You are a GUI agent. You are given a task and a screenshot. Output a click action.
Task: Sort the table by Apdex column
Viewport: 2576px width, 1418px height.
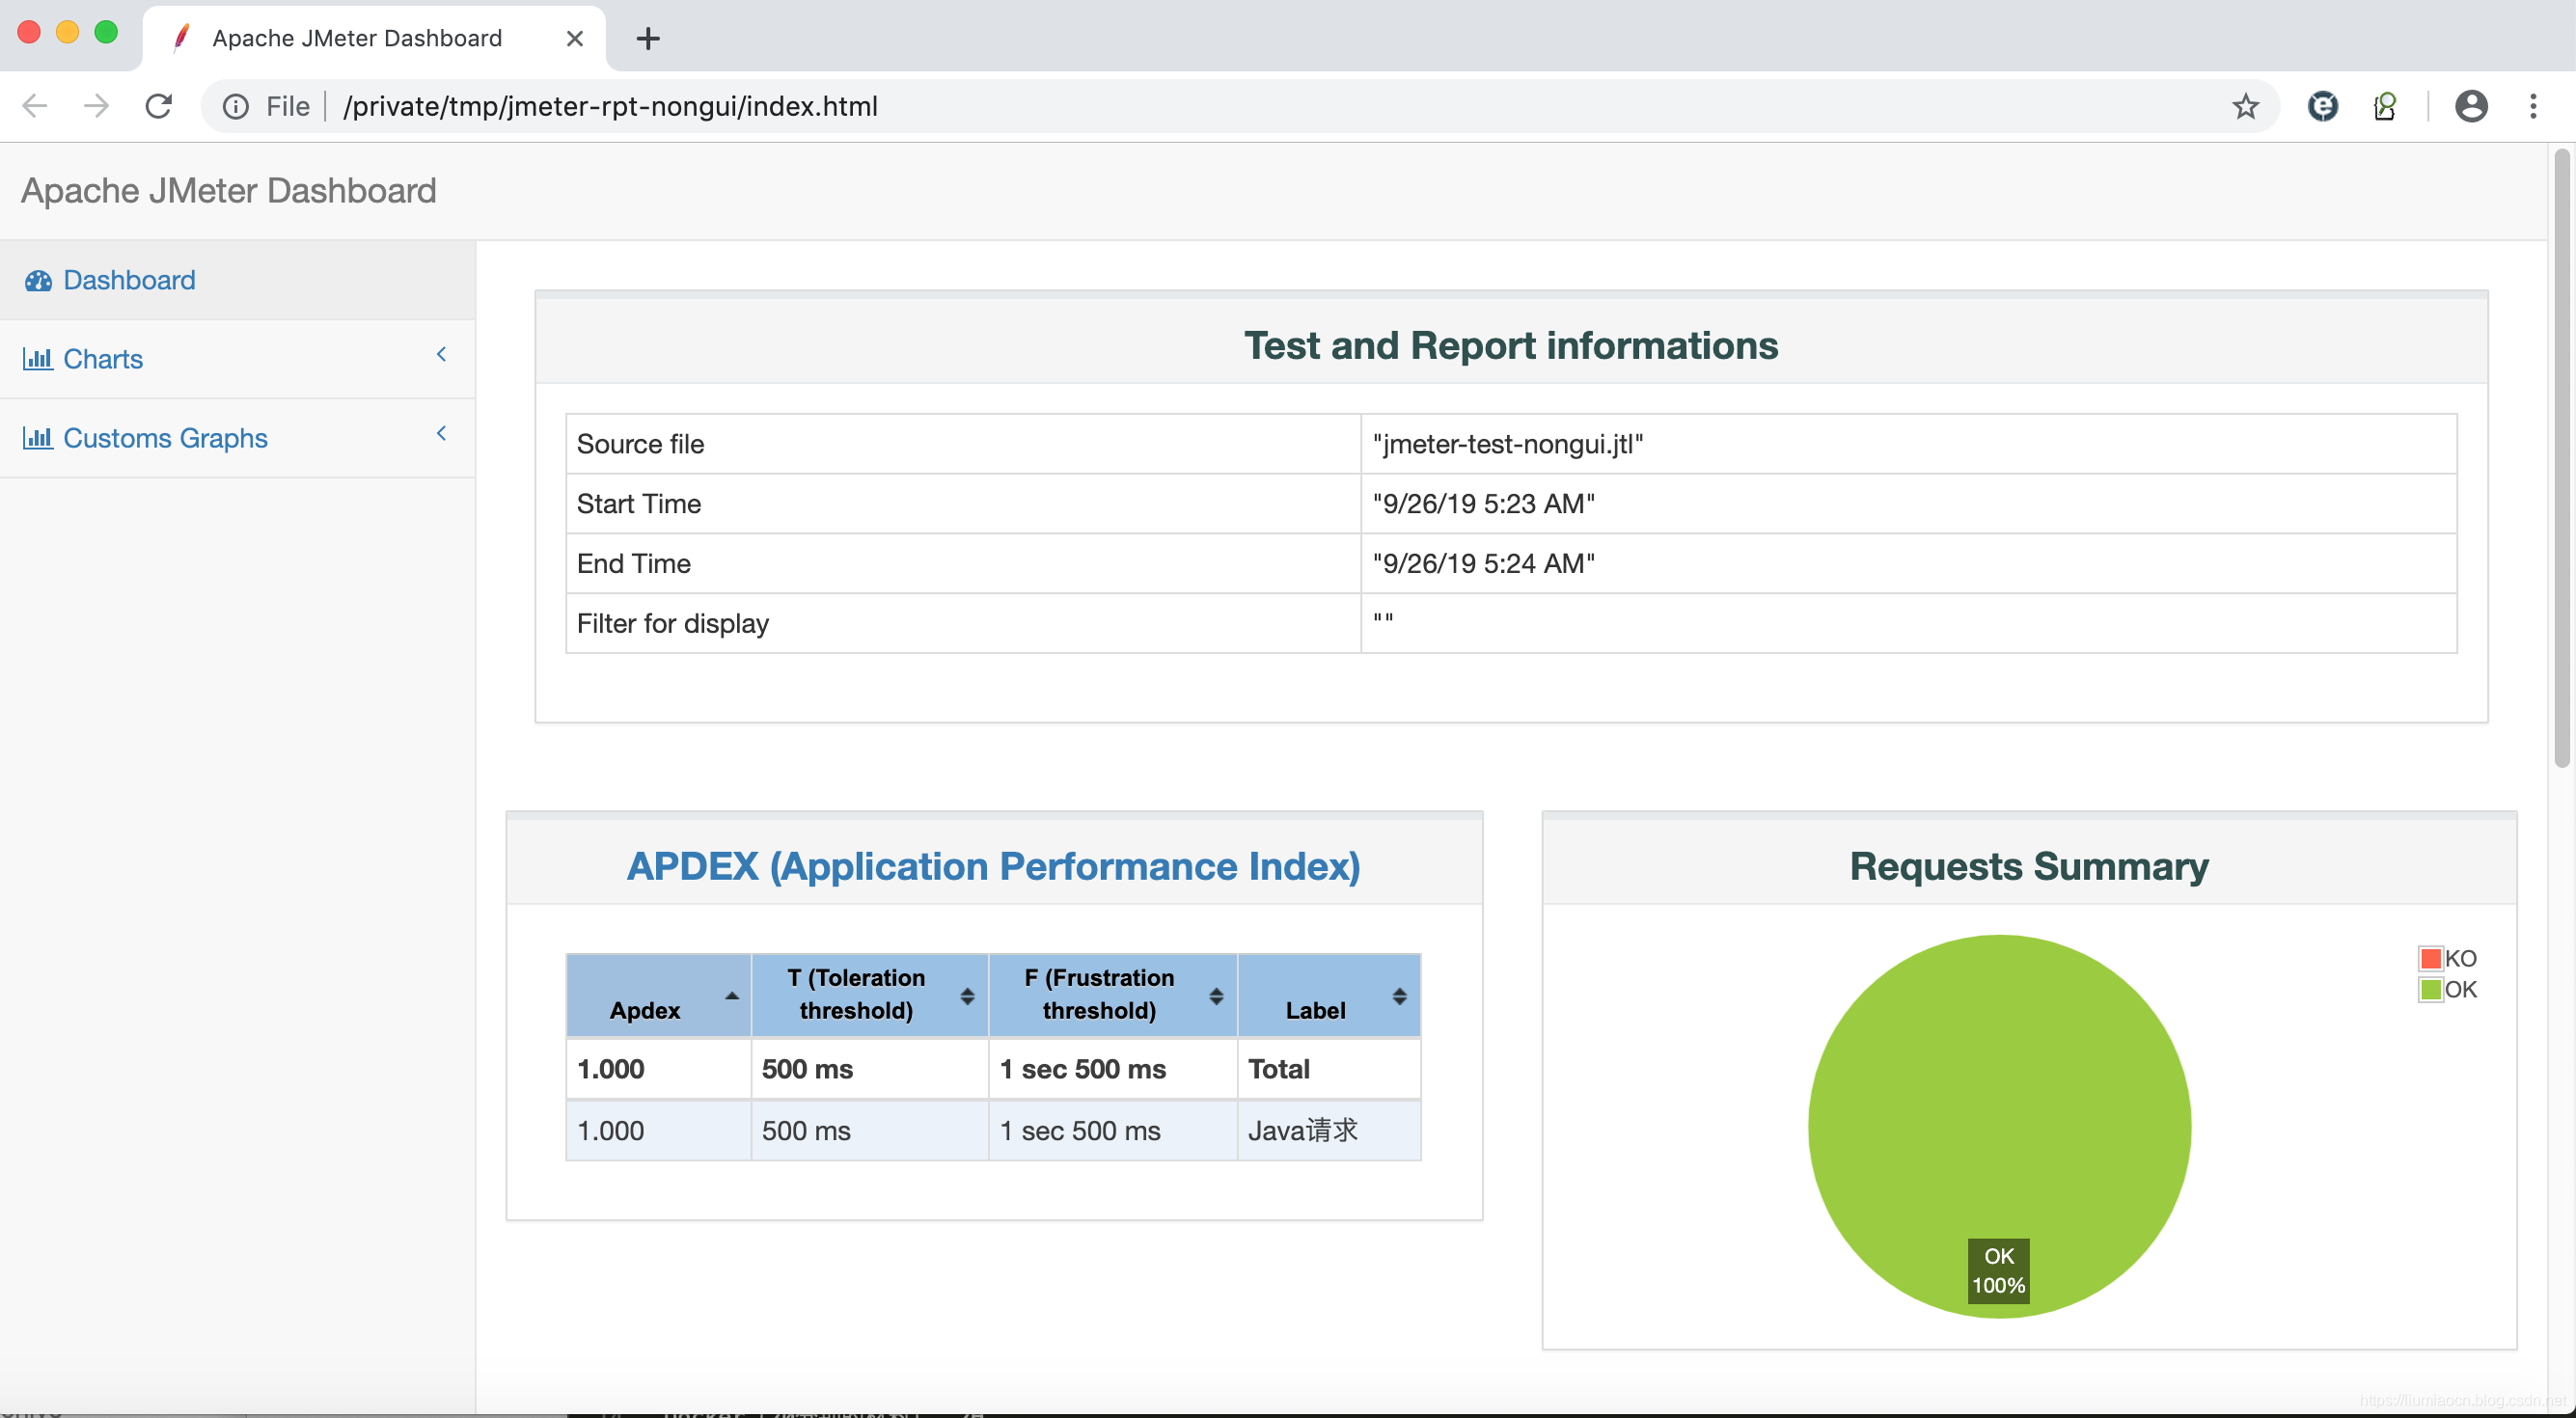point(659,996)
